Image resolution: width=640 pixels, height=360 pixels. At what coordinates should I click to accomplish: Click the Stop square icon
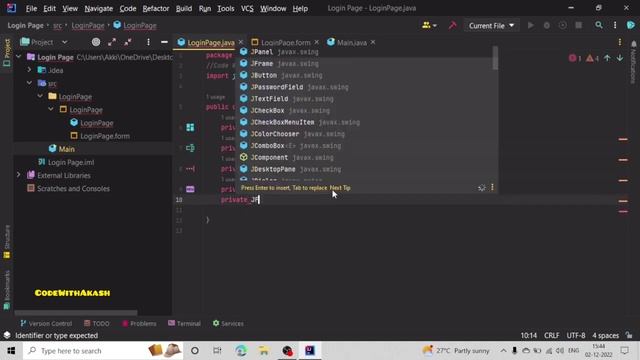578,25
